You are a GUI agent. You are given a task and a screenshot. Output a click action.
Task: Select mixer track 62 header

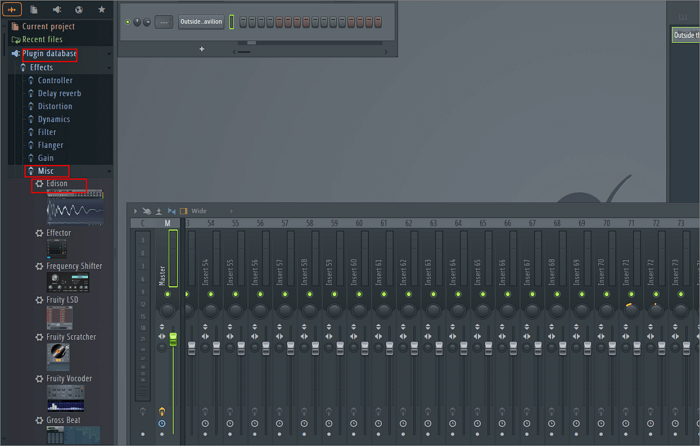pyautogui.click(x=408, y=223)
